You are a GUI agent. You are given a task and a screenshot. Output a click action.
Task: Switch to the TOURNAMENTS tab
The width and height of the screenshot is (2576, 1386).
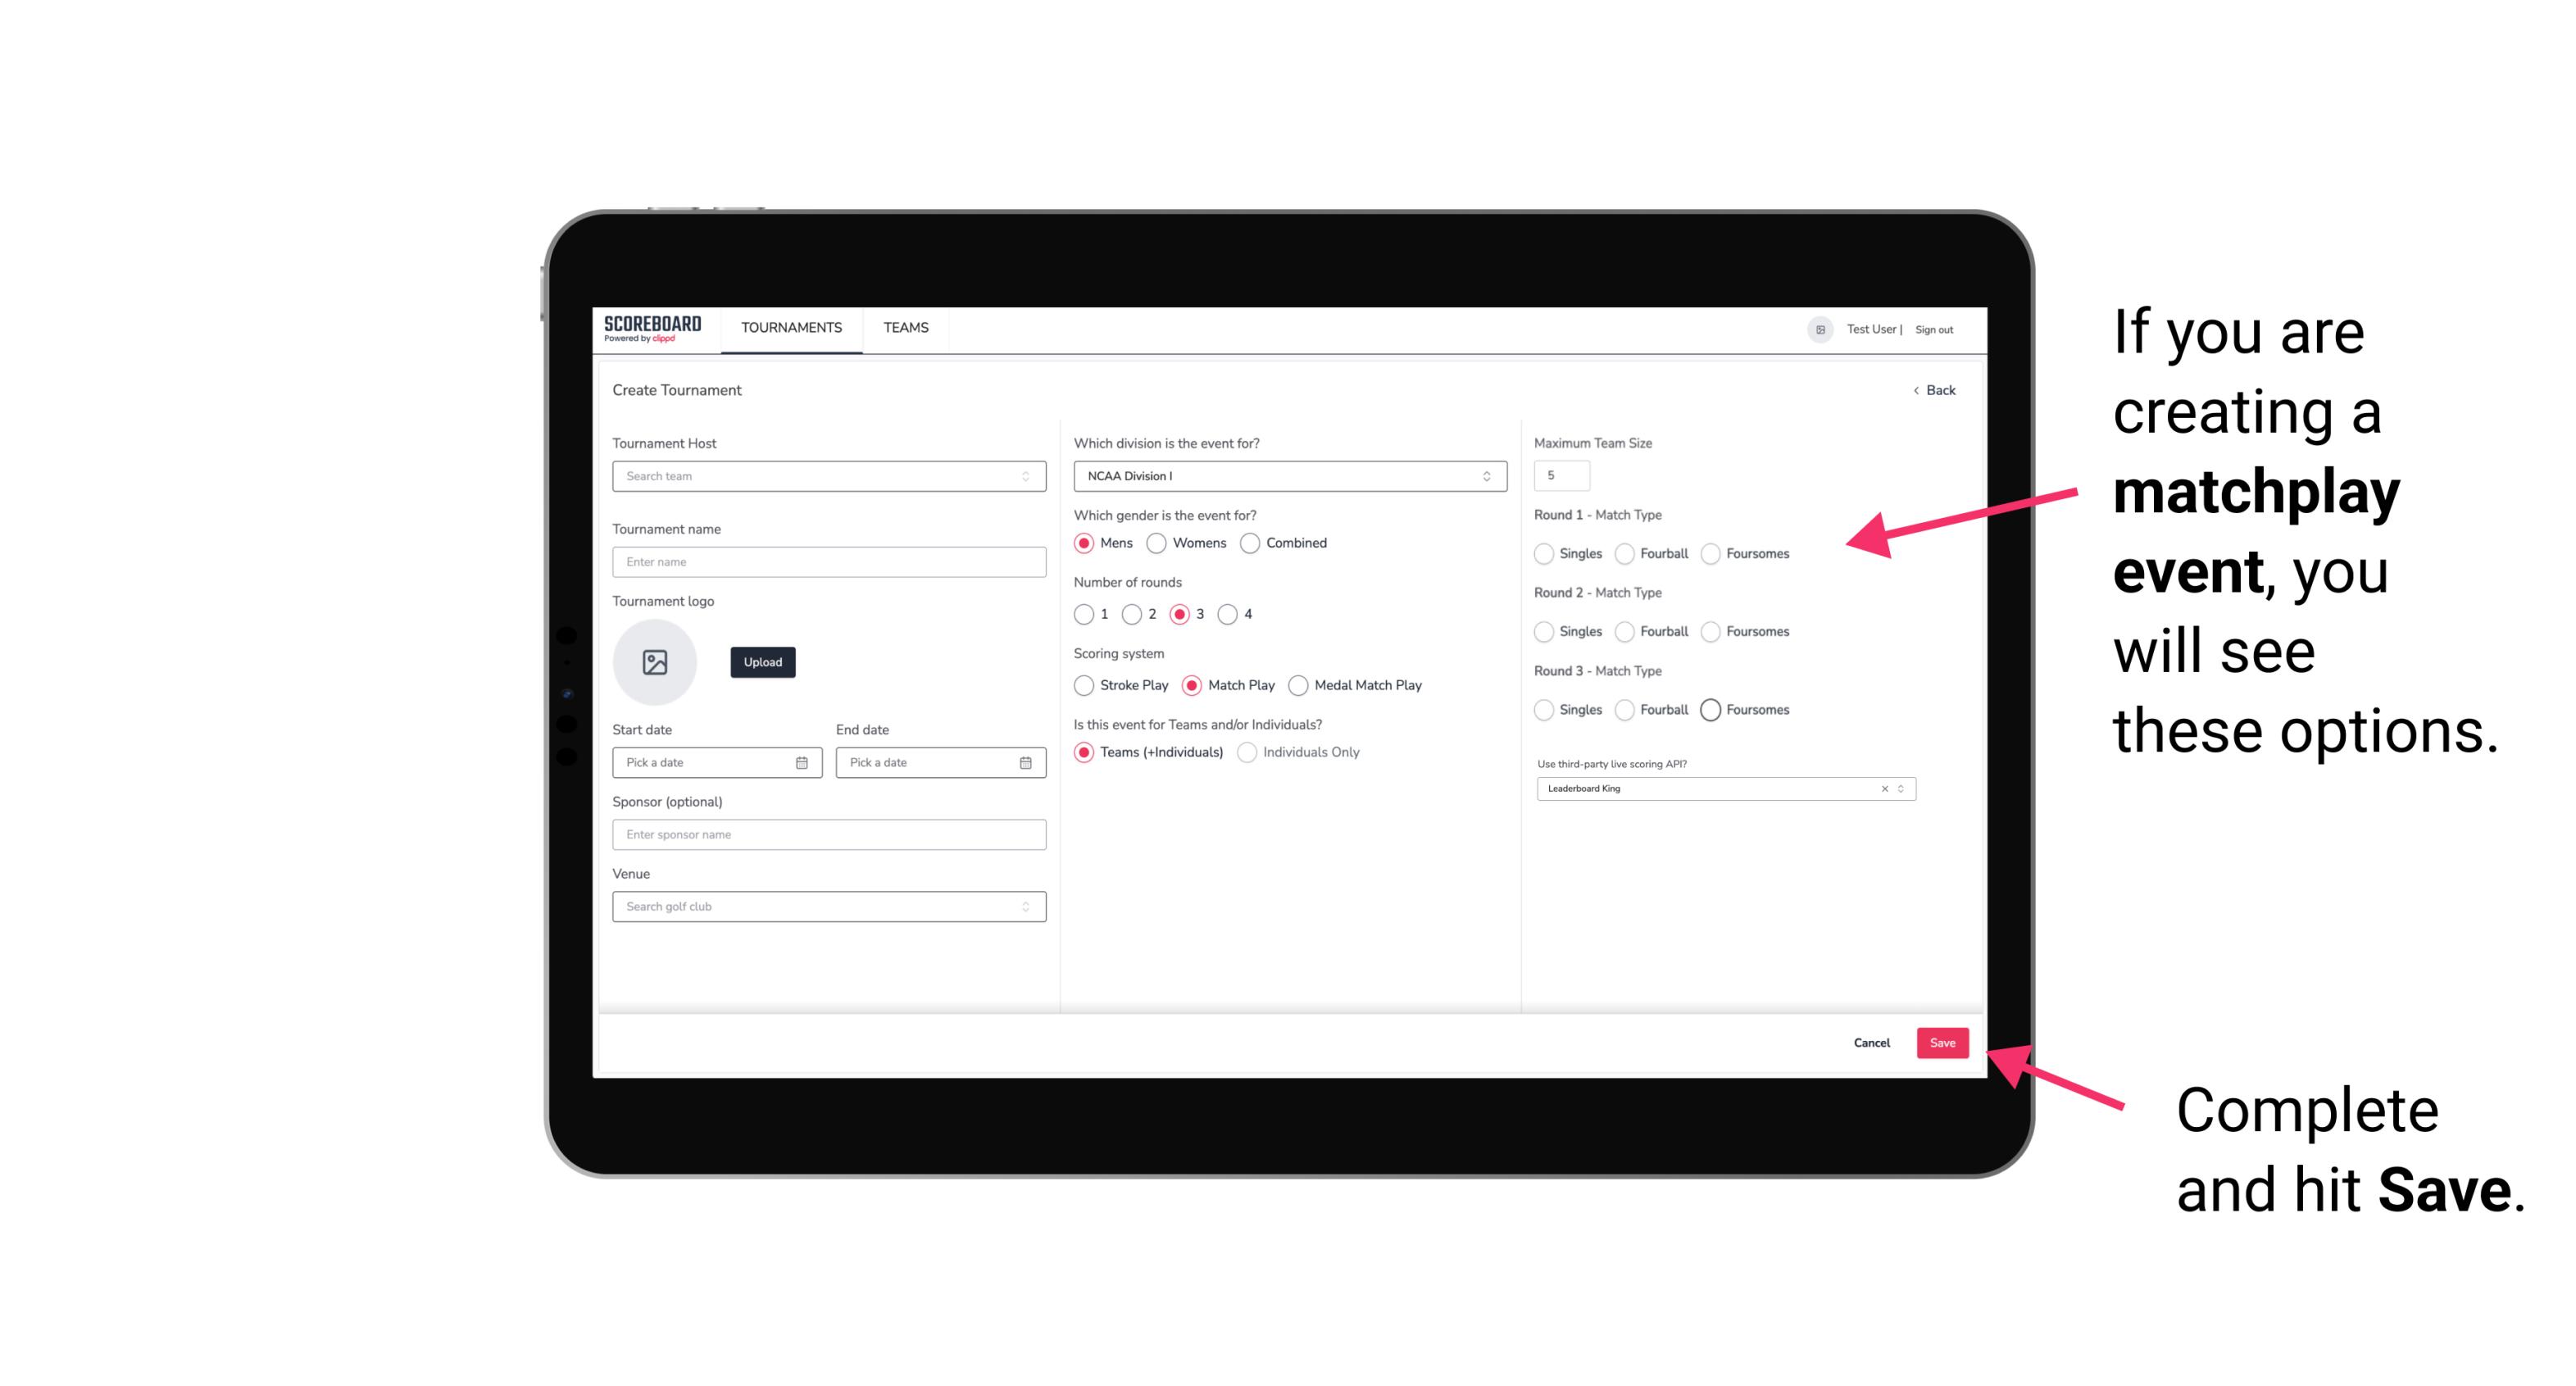790,326
